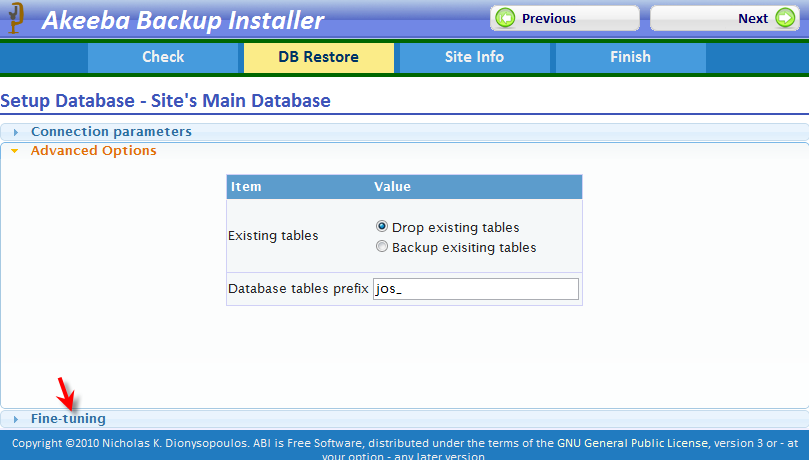The height and width of the screenshot is (460, 809).
Task: Click the green back arrow on Previous
Action: point(505,18)
